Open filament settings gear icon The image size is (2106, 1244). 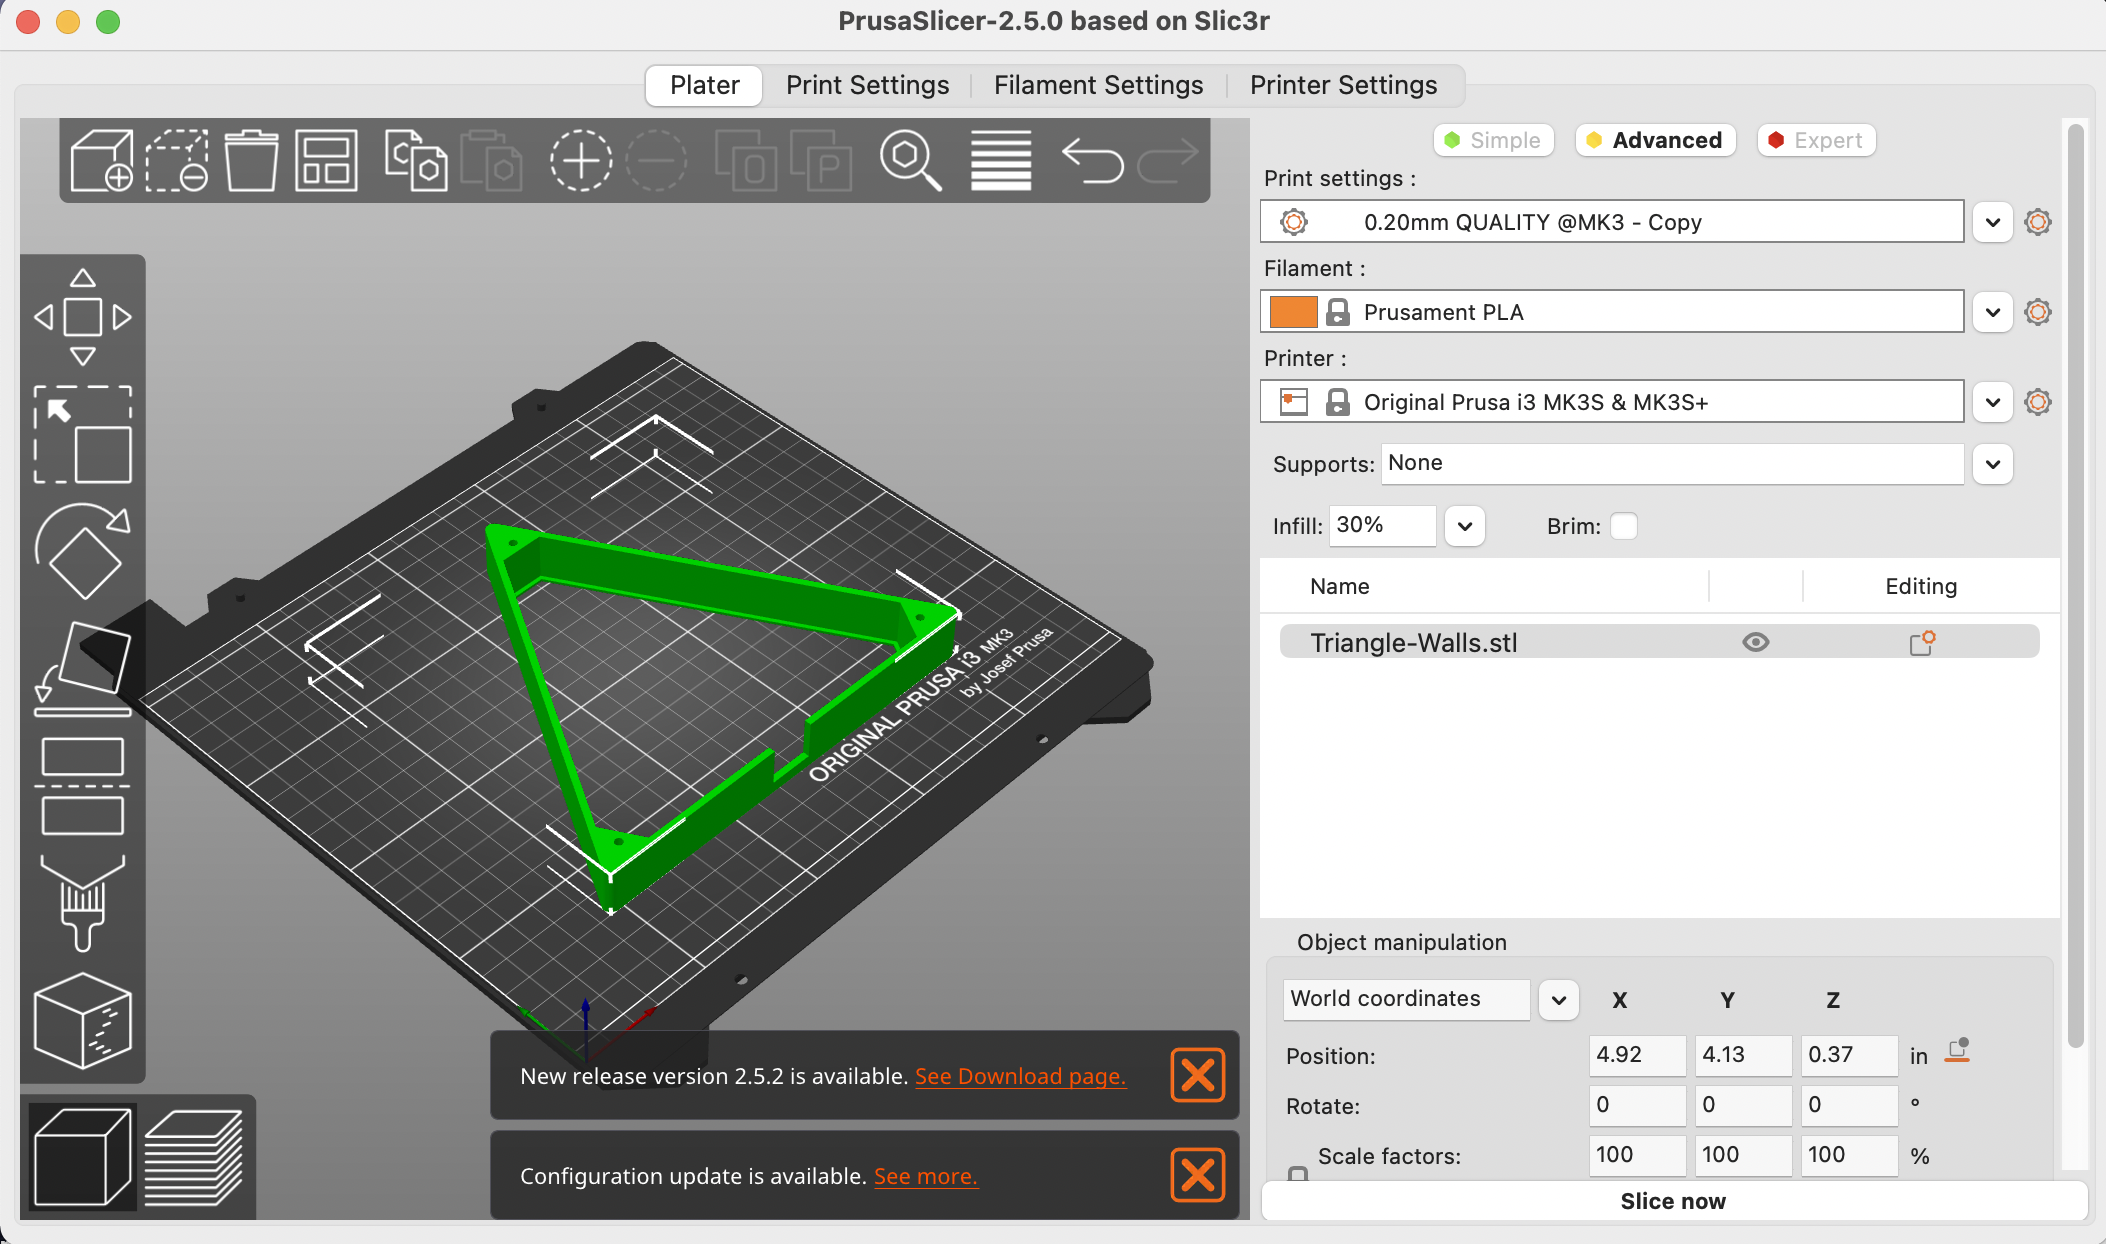pyautogui.click(x=2038, y=311)
